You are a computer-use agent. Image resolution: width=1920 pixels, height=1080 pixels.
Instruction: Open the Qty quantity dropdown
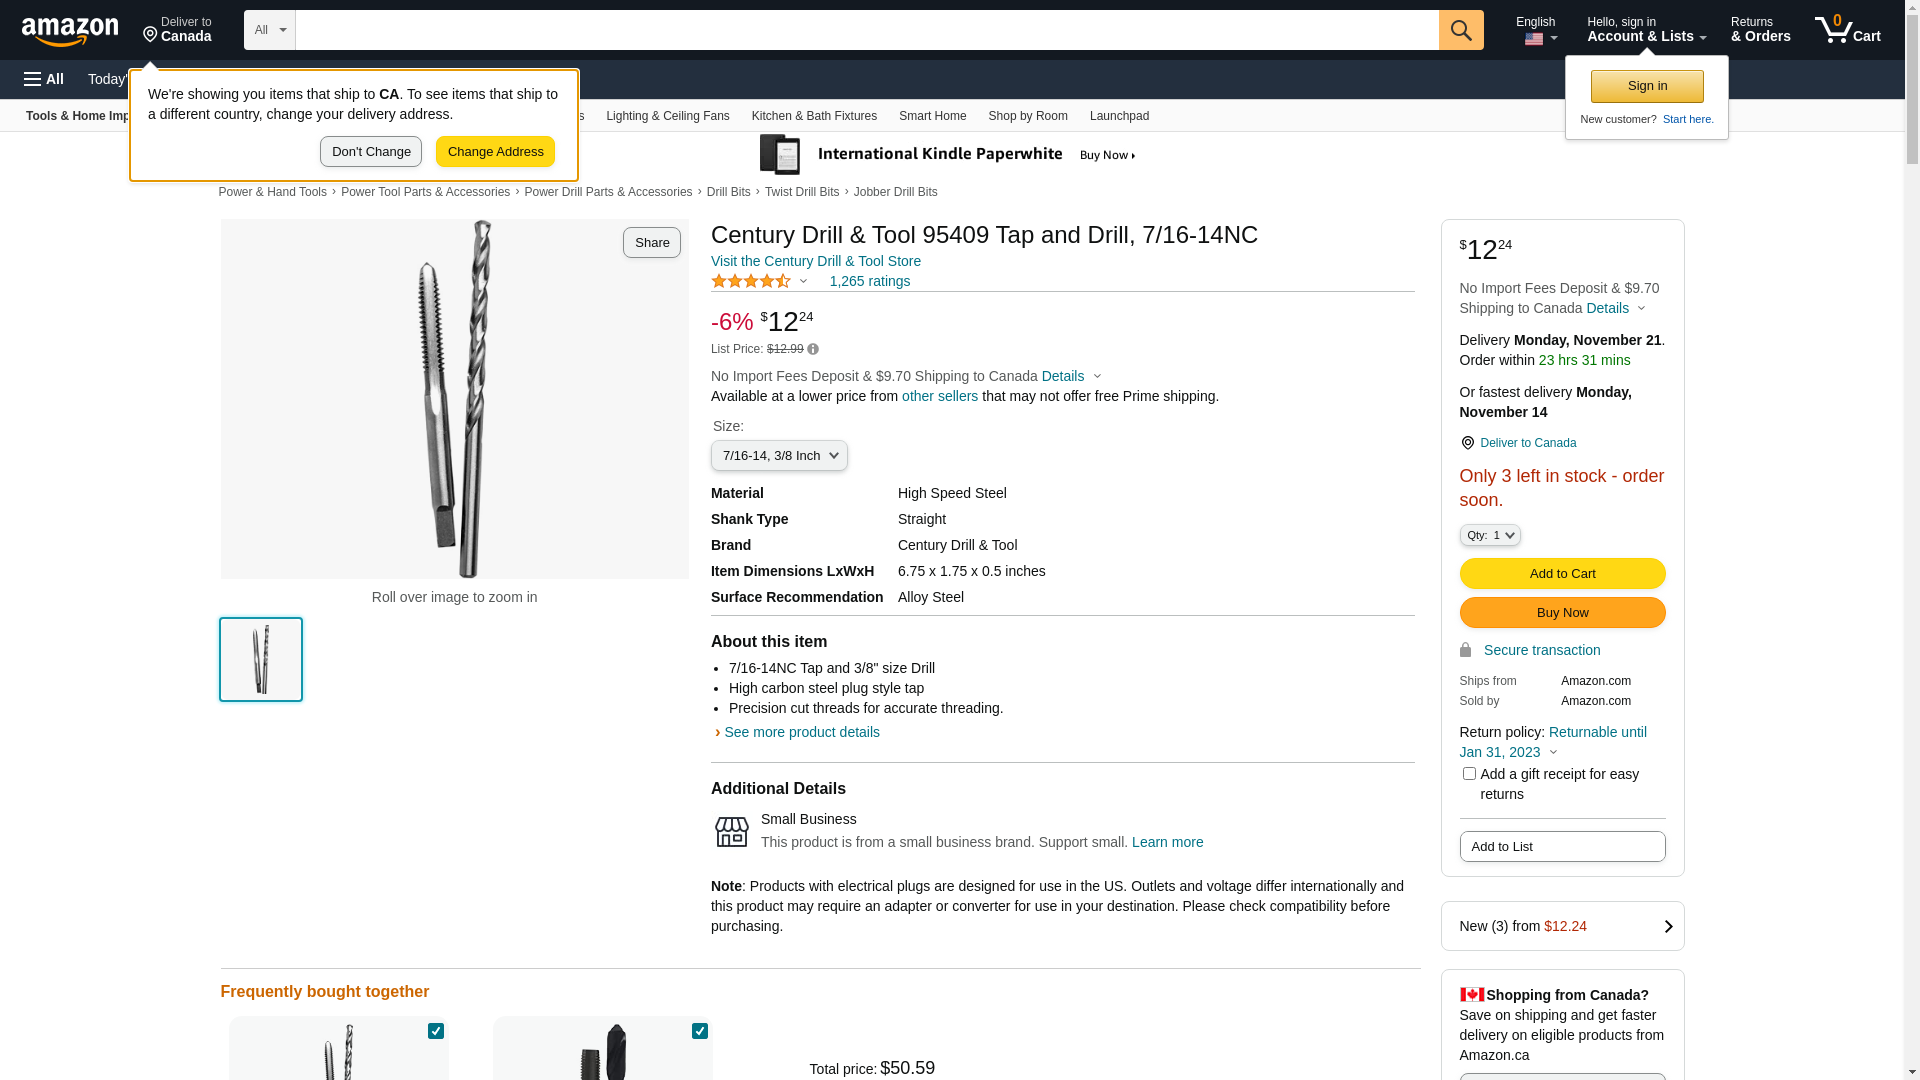[1489, 535]
